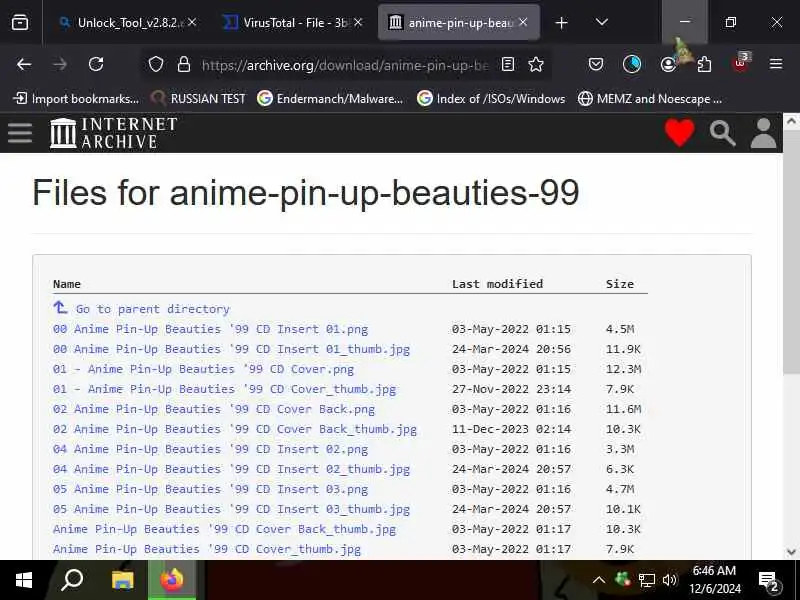Open the Firefox account icon
Screen dimensions: 800x600
click(668, 64)
